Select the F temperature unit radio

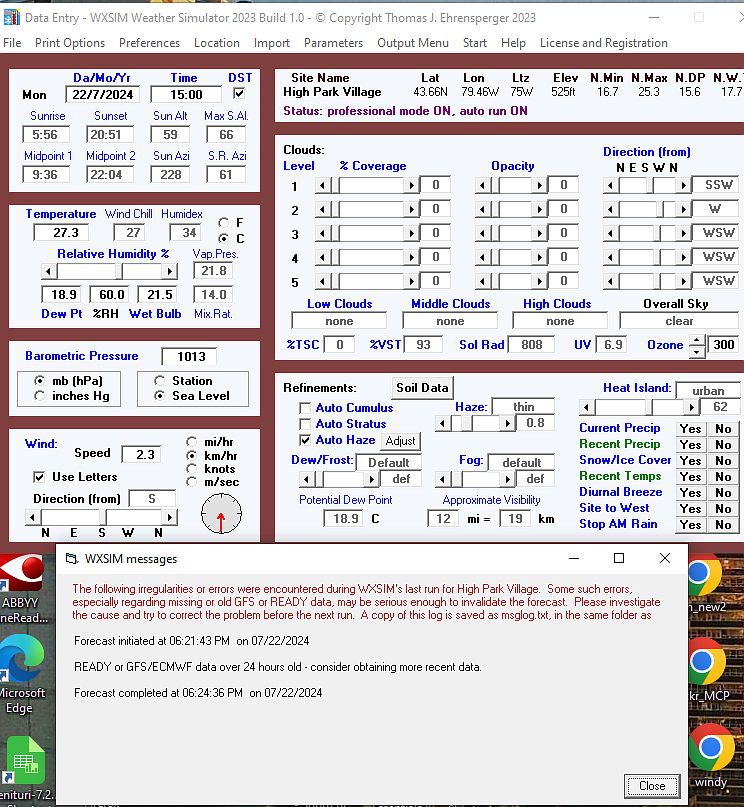point(223,223)
